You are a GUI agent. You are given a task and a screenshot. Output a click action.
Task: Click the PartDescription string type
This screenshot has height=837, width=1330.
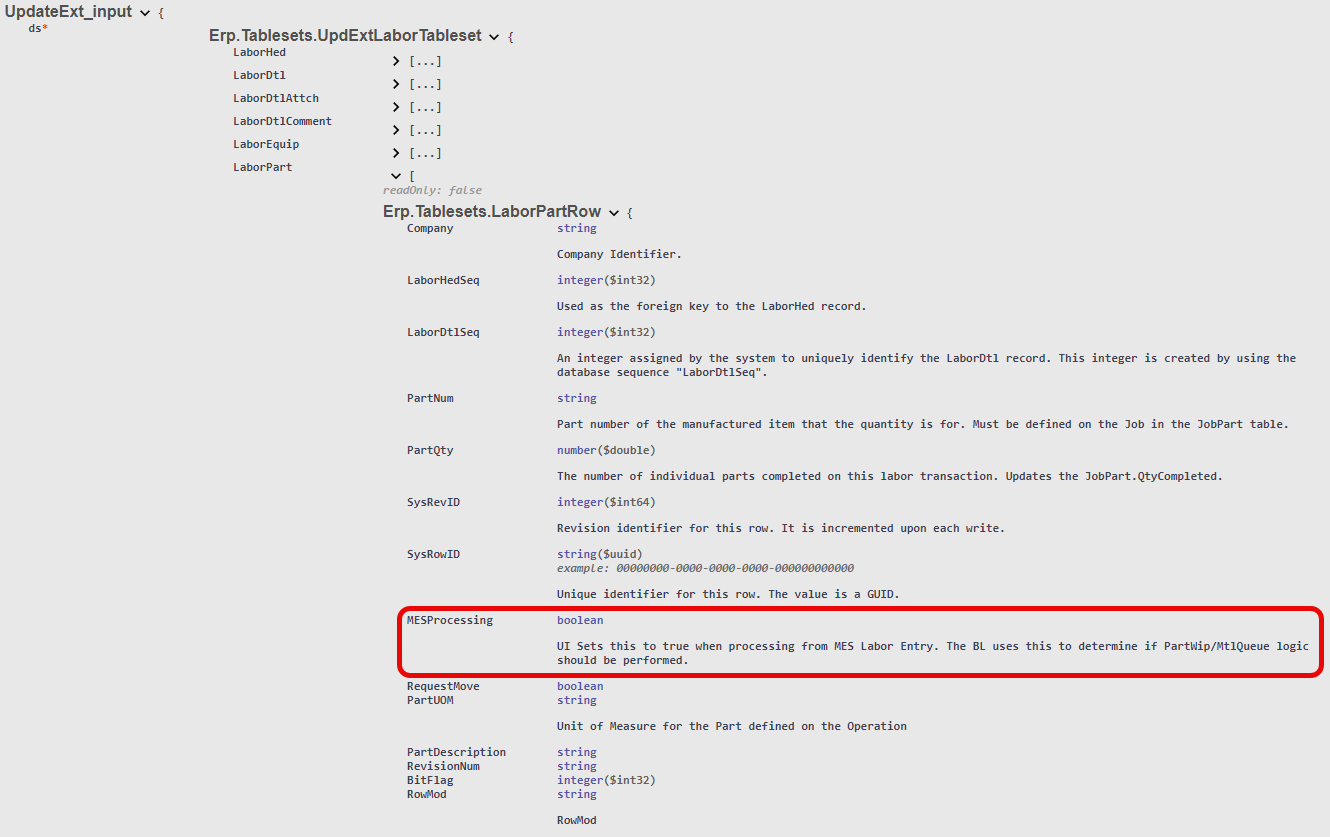pyautogui.click(x=576, y=752)
